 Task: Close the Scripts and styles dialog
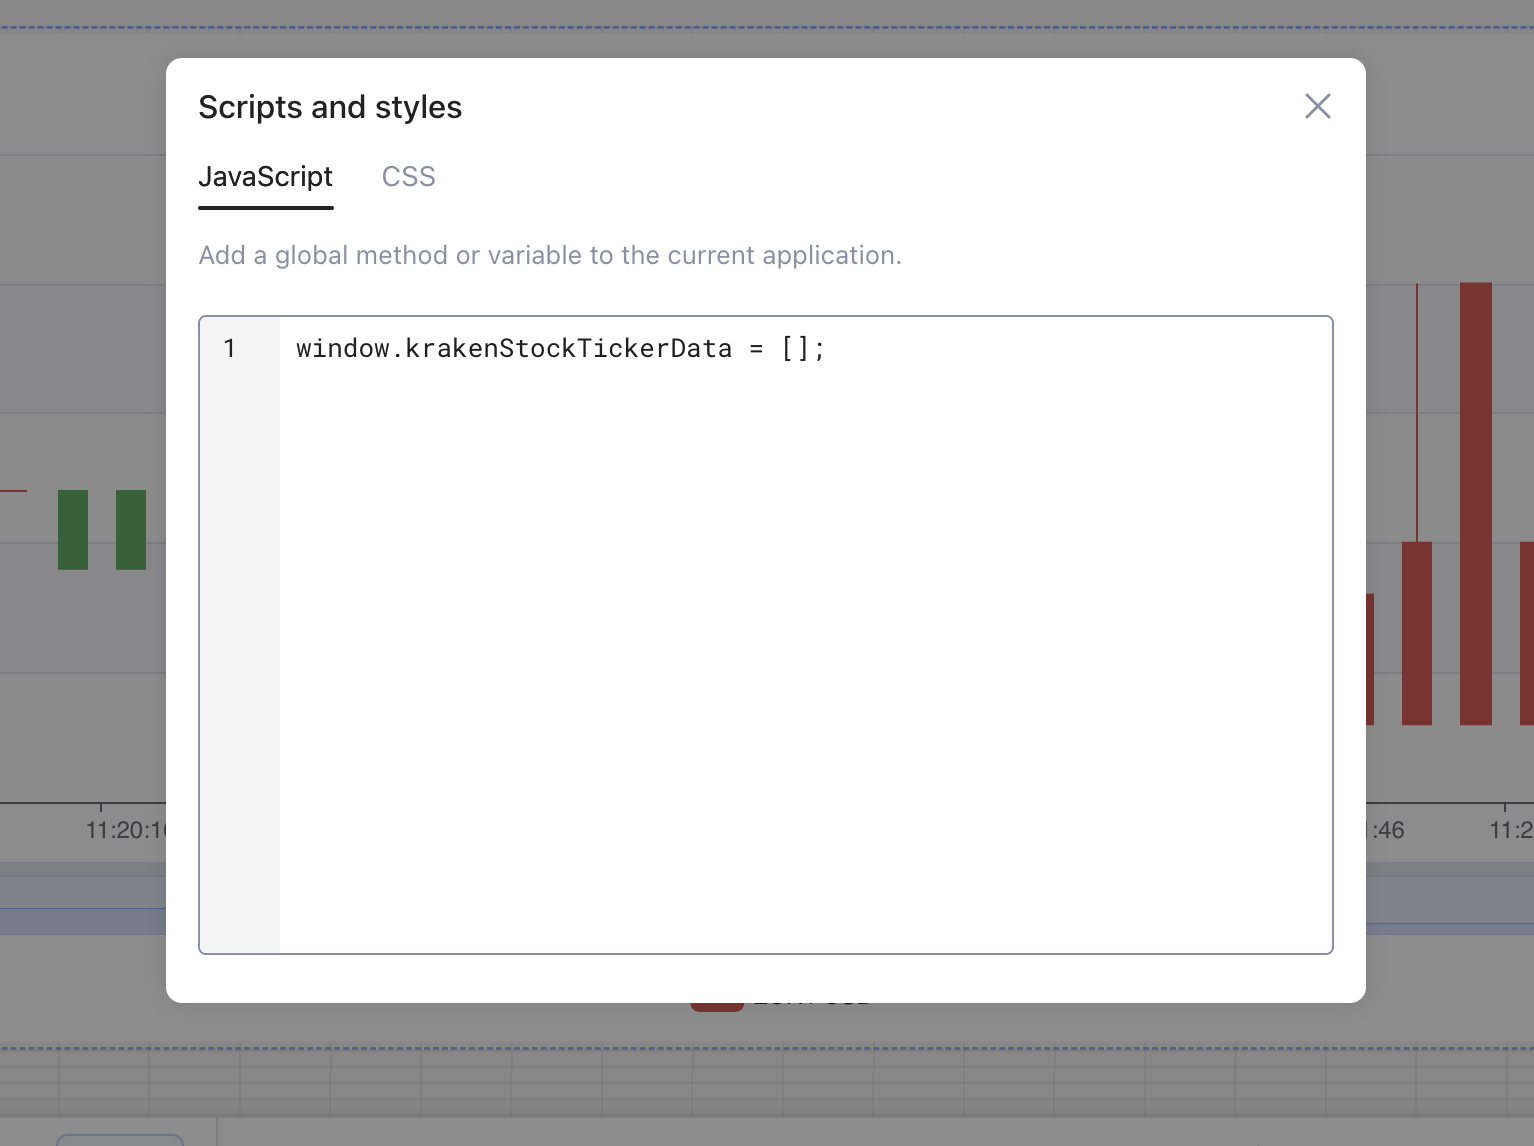click(1317, 106)
